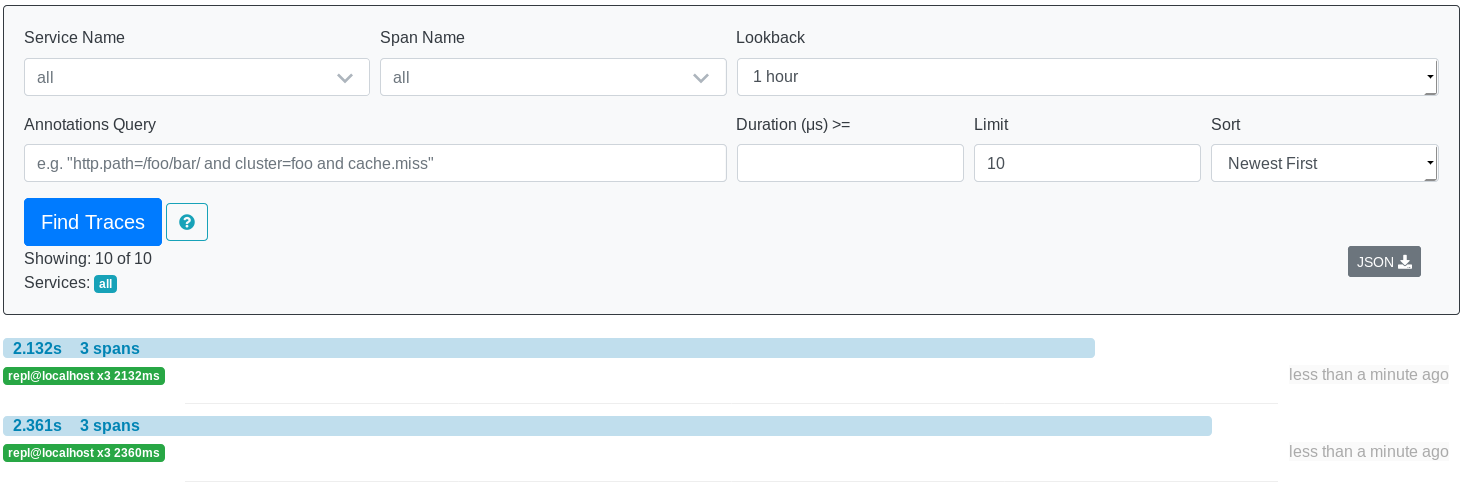The width and height of the screenshot is (1462, 486).
Task: Open the Lookback dropdown showing 1 hour
Action: pos(1087,77)
